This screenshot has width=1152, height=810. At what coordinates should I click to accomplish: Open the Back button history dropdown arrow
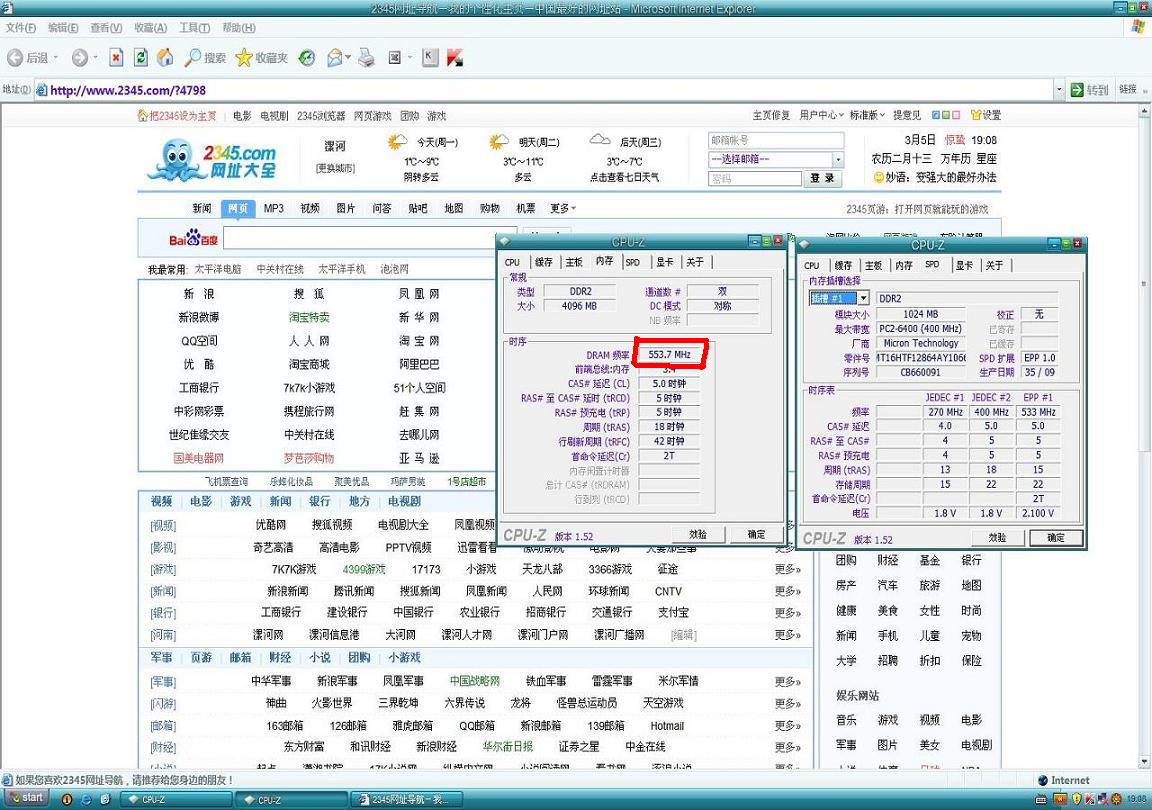click(55, 57)
